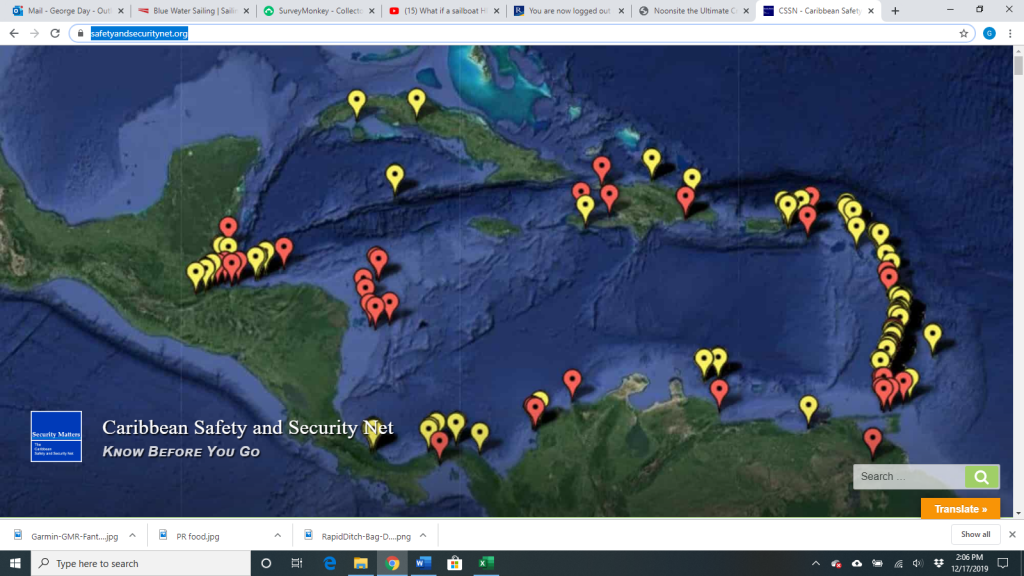
Task: Click the orange Translate button
Action: pyautogui.click(x=960, y=509)
